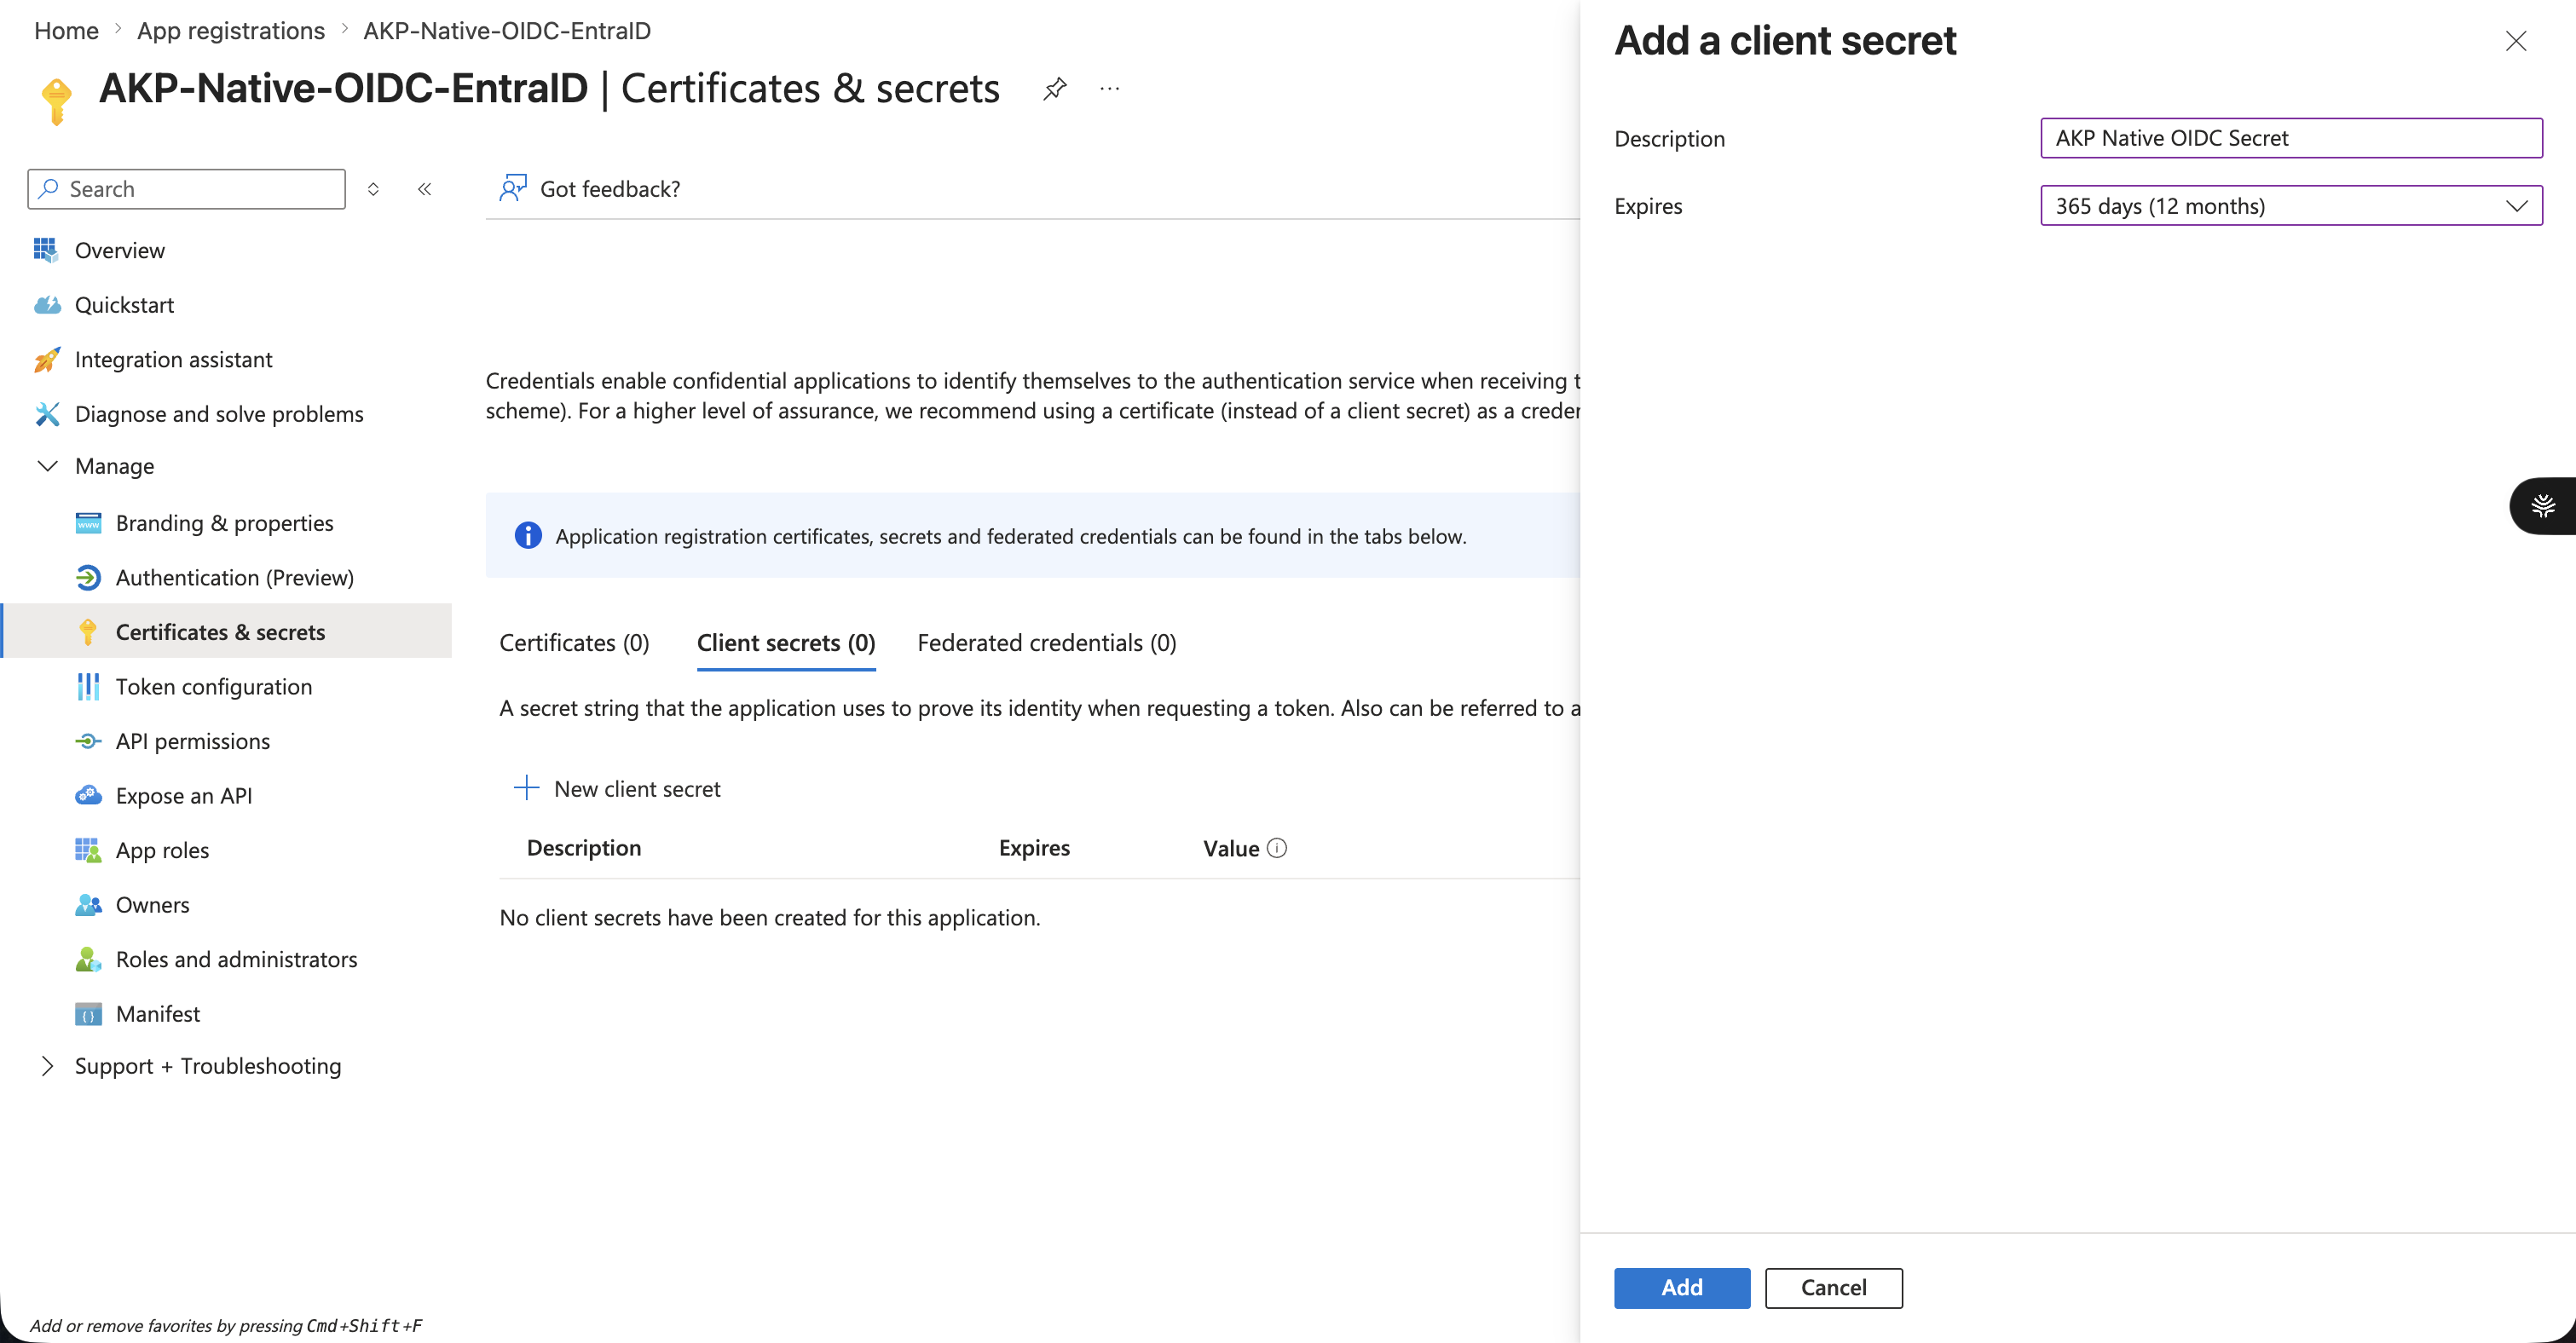Image resolution: width=2576 pixels, height=1343 pixels.
Task: Collapse the Manage section
Action: point(47,466)
